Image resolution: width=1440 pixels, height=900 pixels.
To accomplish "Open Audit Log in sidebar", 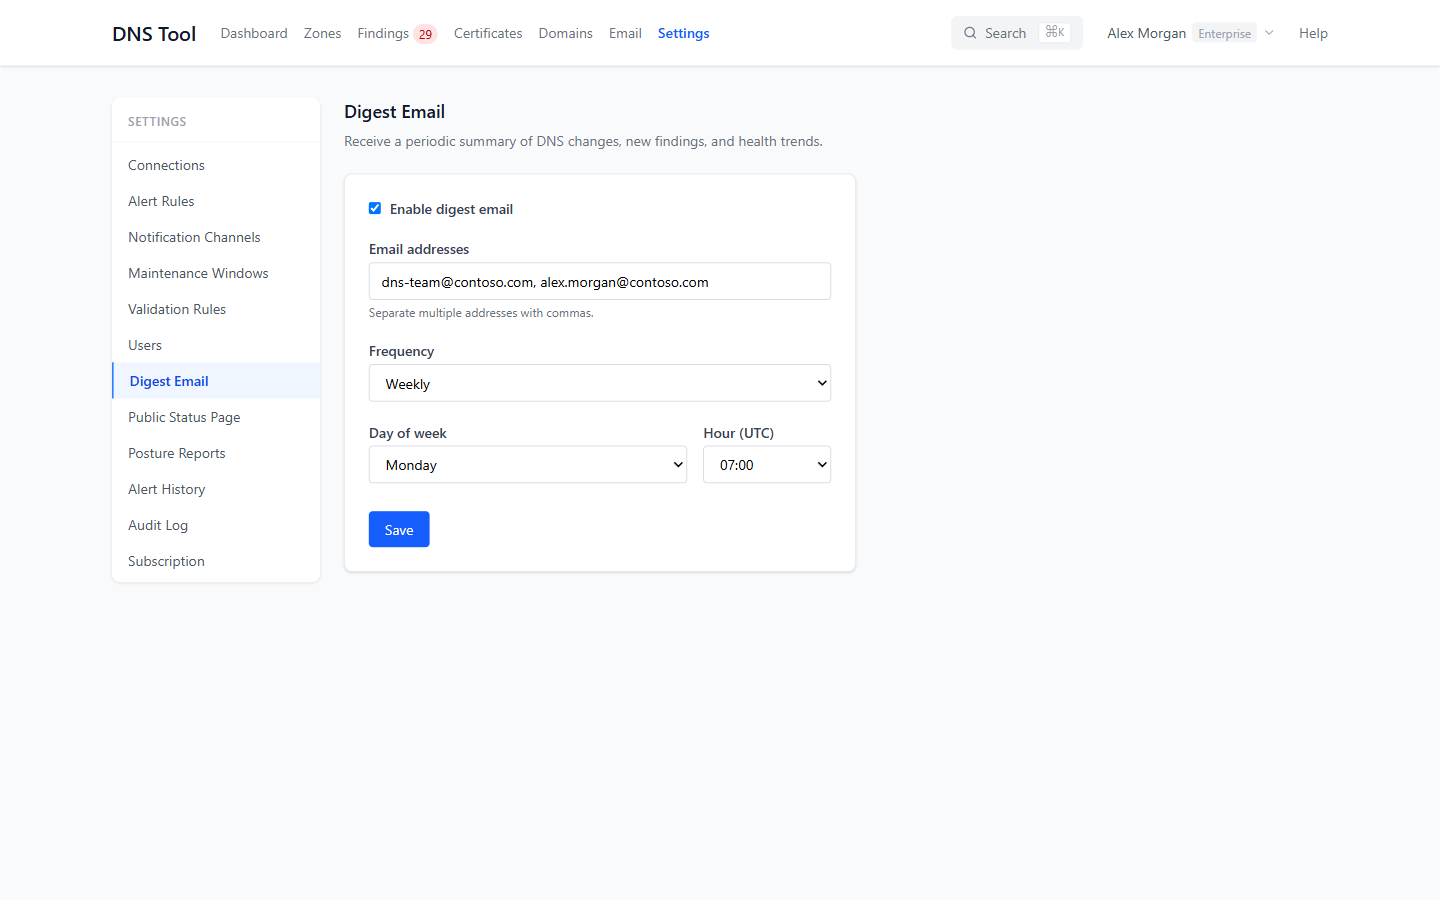I will pos(216,525).
